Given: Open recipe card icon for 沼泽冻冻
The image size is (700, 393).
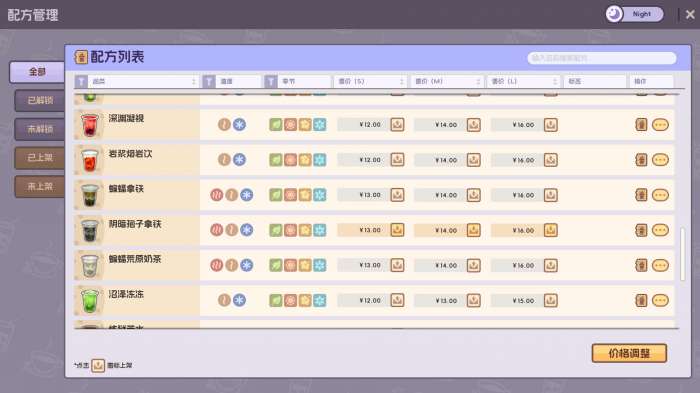Looking at the screenshot, I should [641, 300].
